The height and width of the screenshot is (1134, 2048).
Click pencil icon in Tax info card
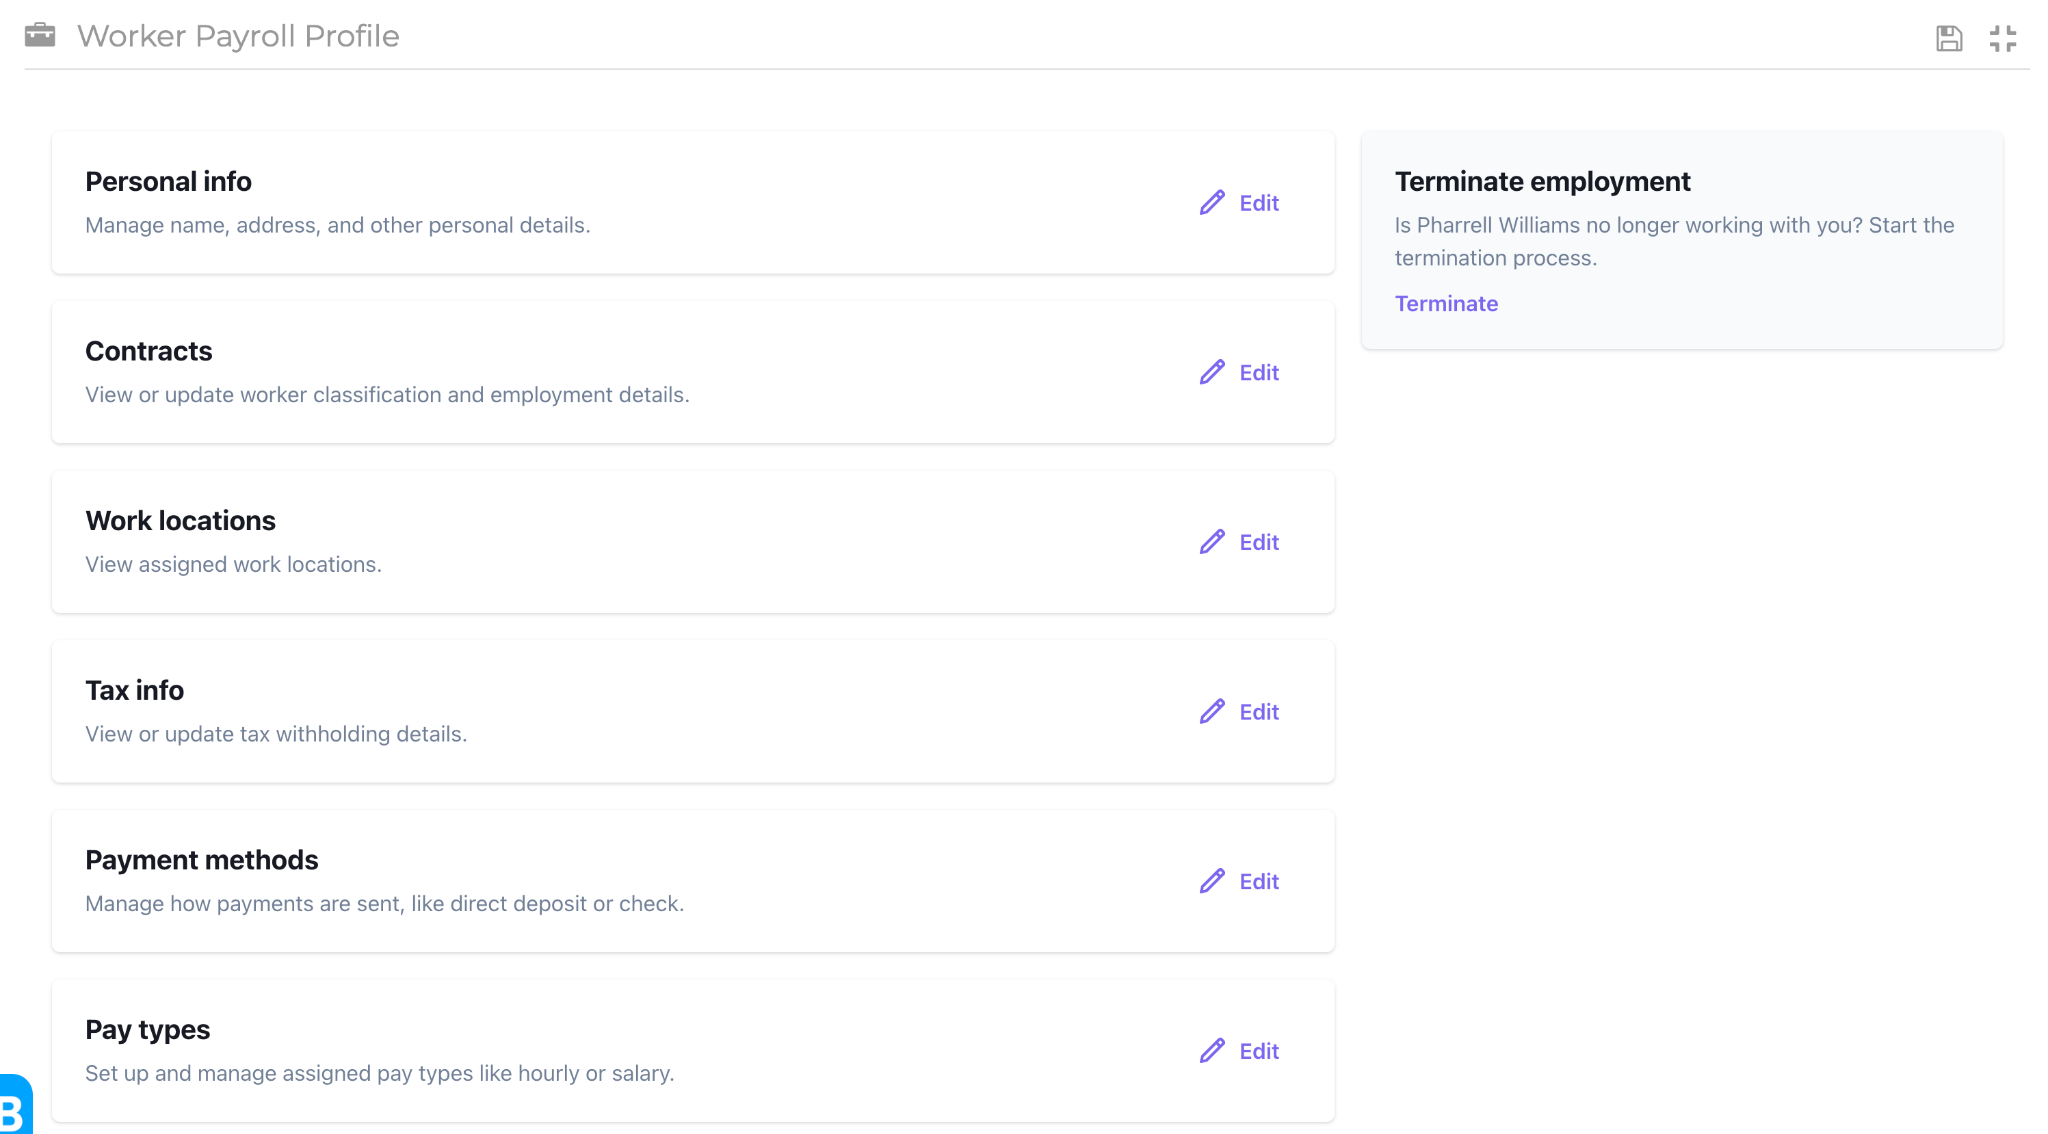1212,712
